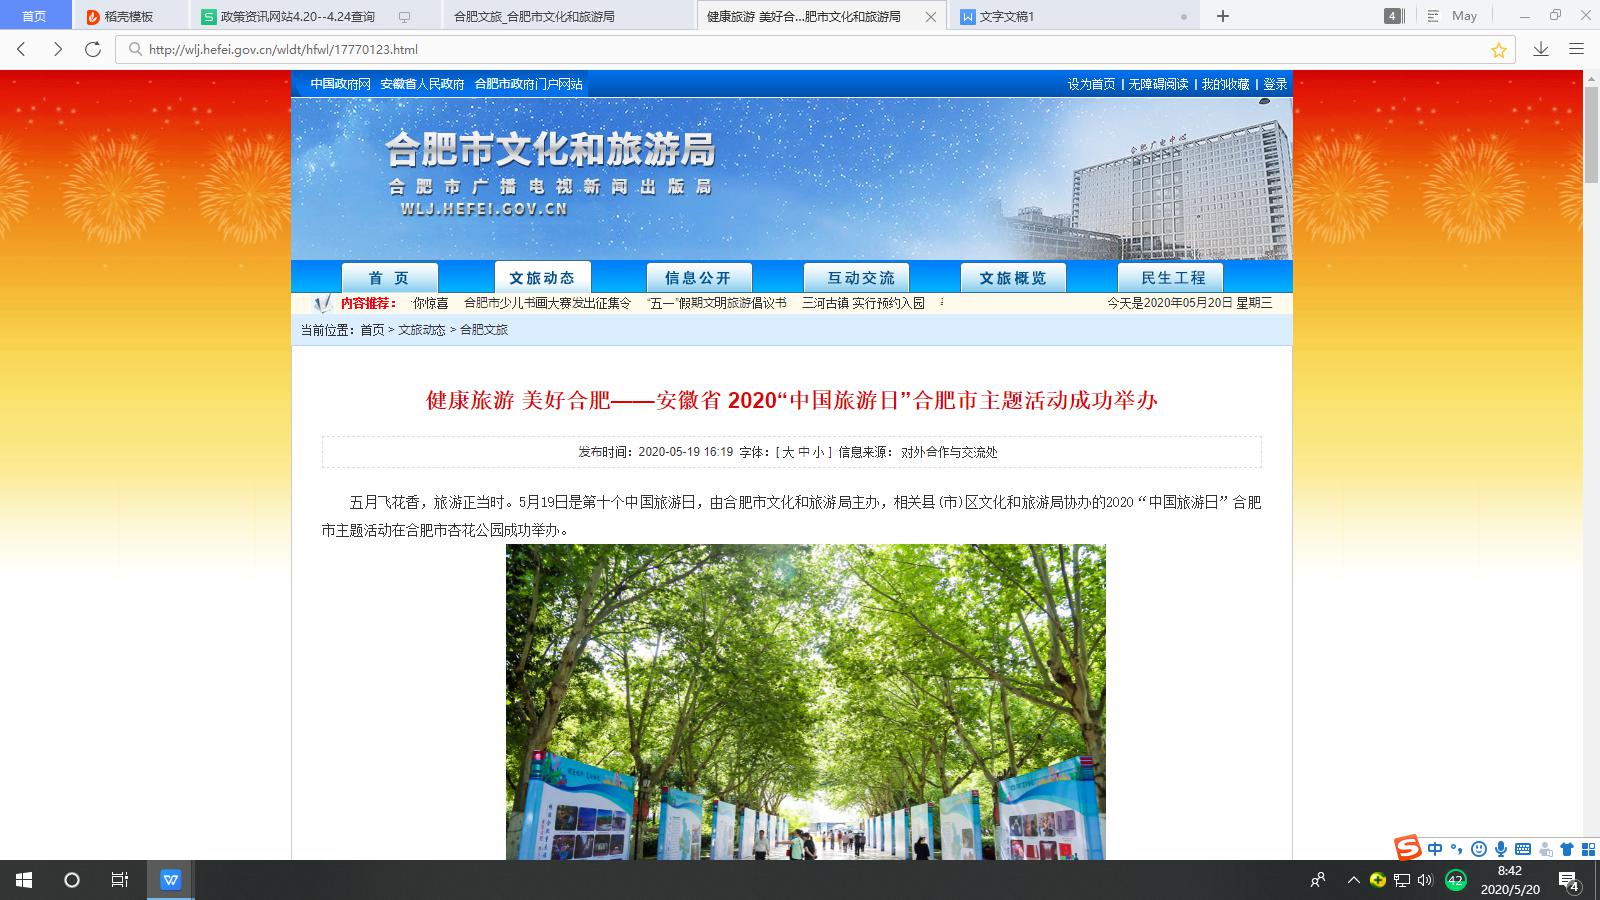The height and width of the screenshot is (900, 1600).
Task: Open the 360 security tray icon
Action: coord(1378,880)
